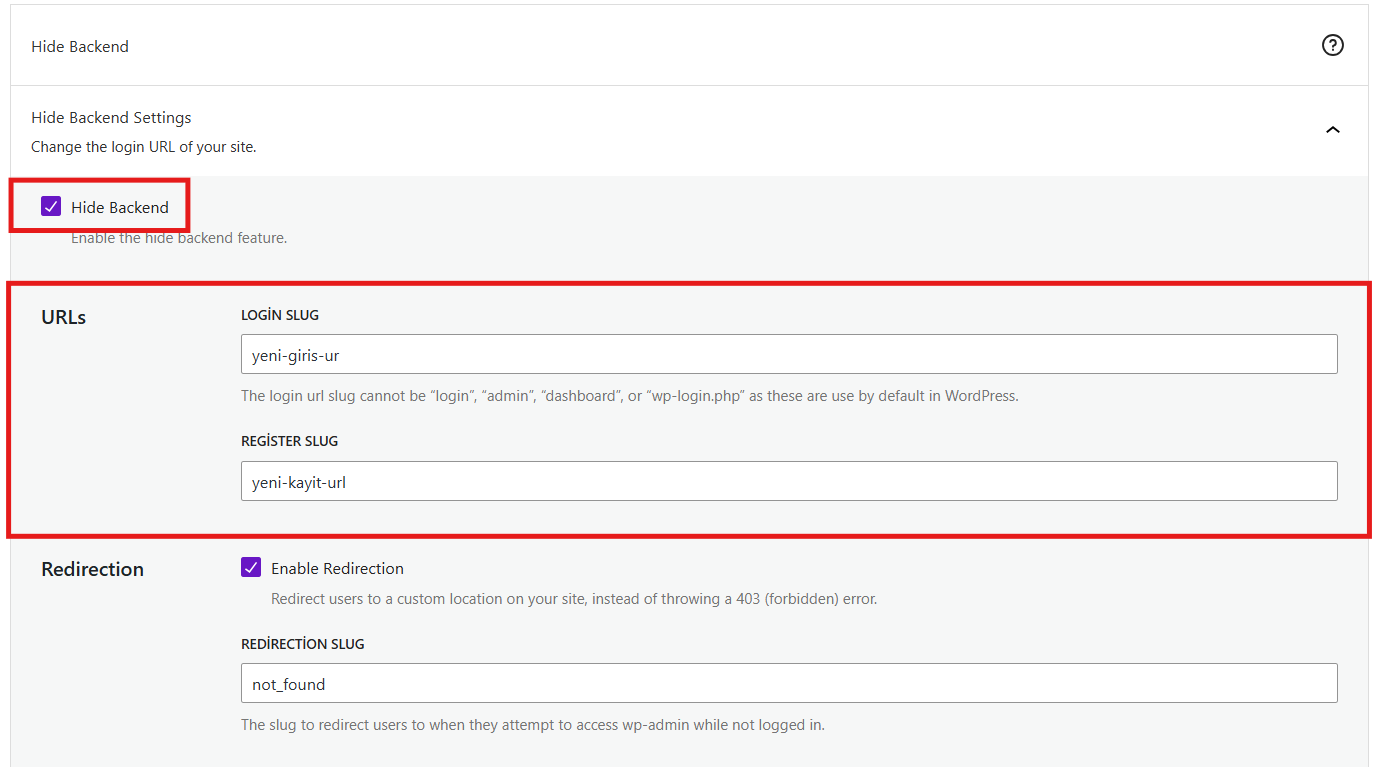1377x767 pixels.
Task: Click the Enable Redirection label text
Action: [337, 568]
